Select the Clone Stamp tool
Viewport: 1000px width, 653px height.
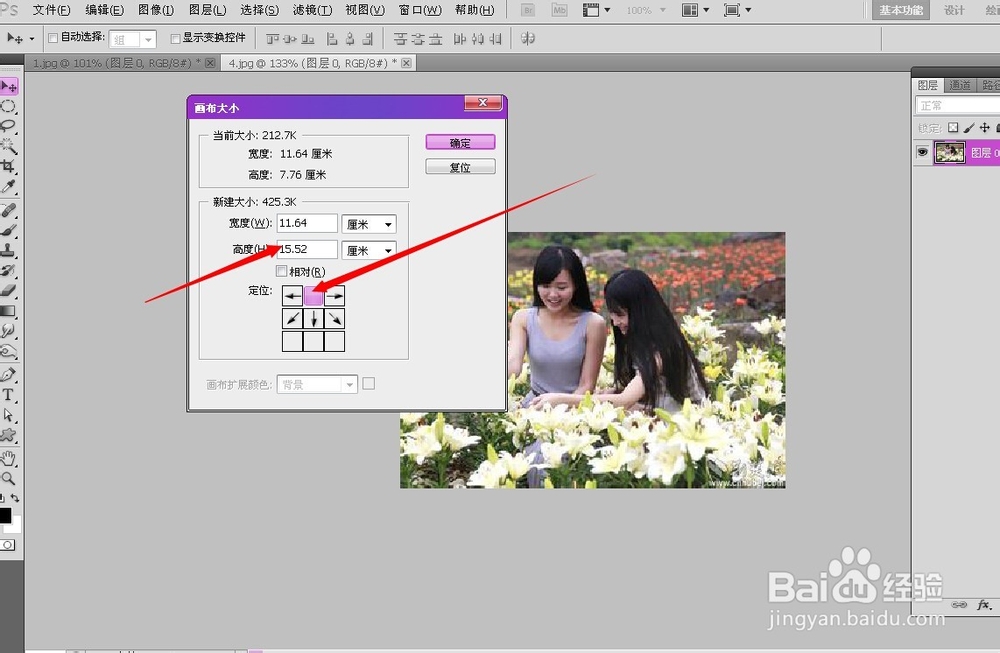coord(8,250)
